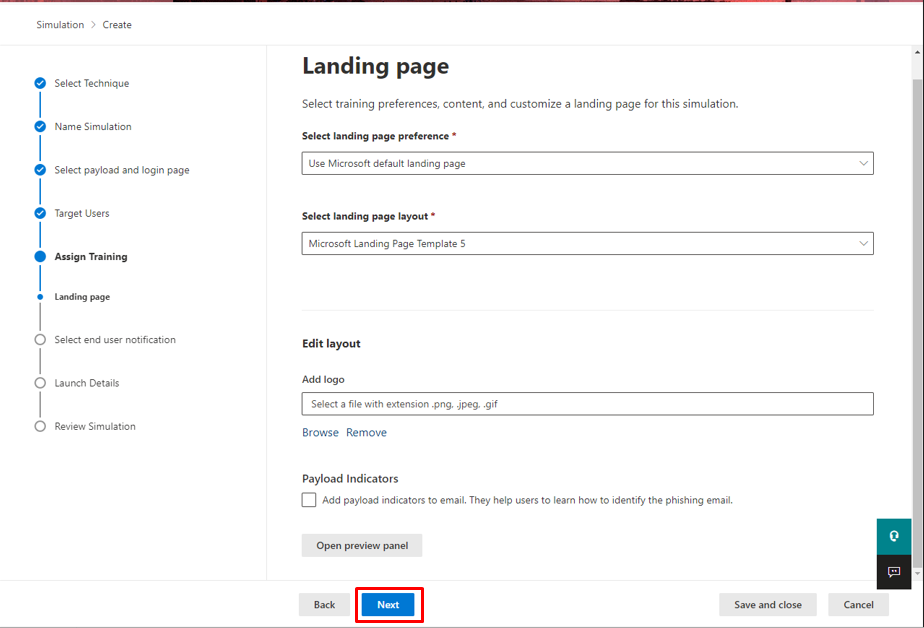Click the Assign Training filled step indicator
Viewport: 924px width, 628px height.
tap(39, 256)
